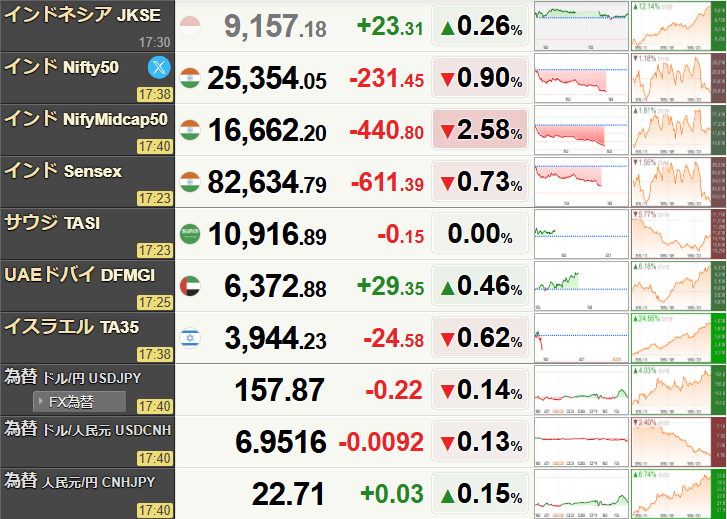This screenshot has width=727, height=519.
Task: Open TASI intraday mini chart
Action: click(x=581, y=234)
